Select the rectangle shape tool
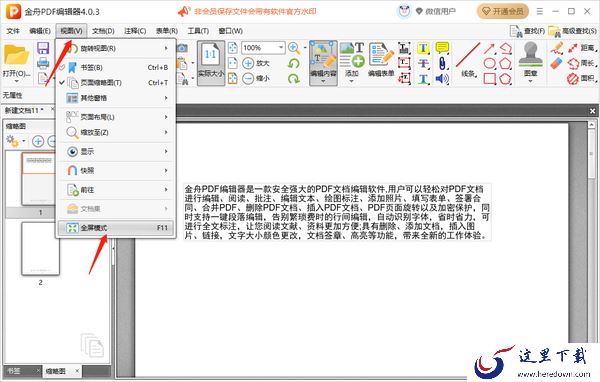This screenshot has height=382, width=600. tap(489, 79)
